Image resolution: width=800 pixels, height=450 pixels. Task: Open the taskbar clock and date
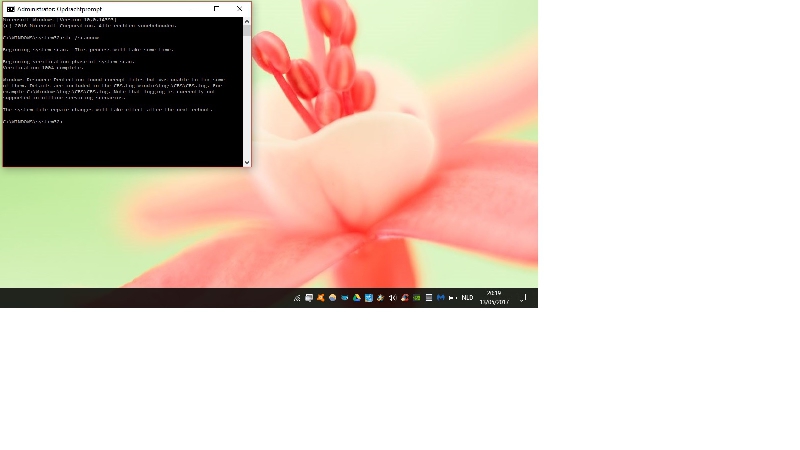click(494, 298)
